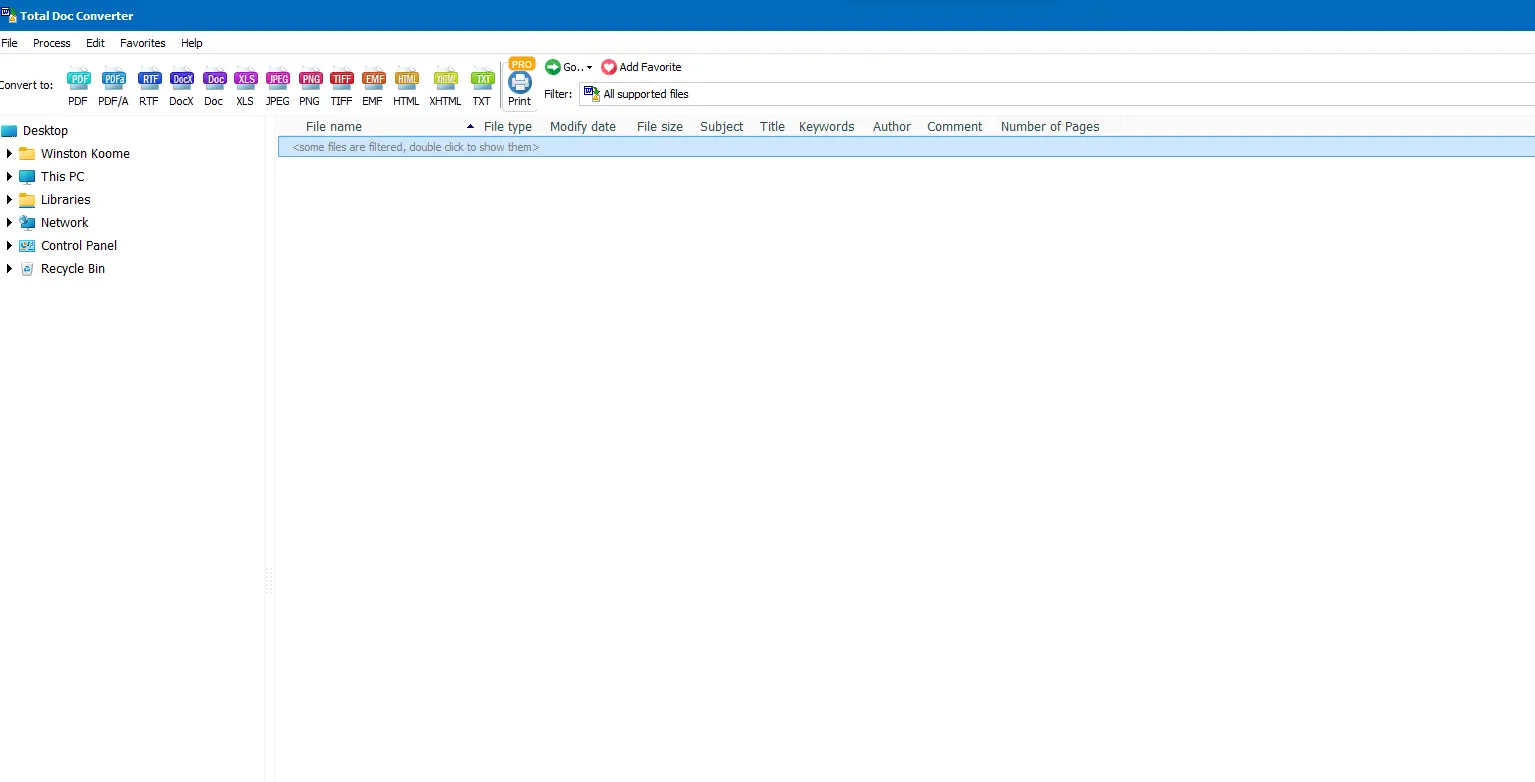
Task: Choose HTML as output format
Action: (x=406, y=84)
